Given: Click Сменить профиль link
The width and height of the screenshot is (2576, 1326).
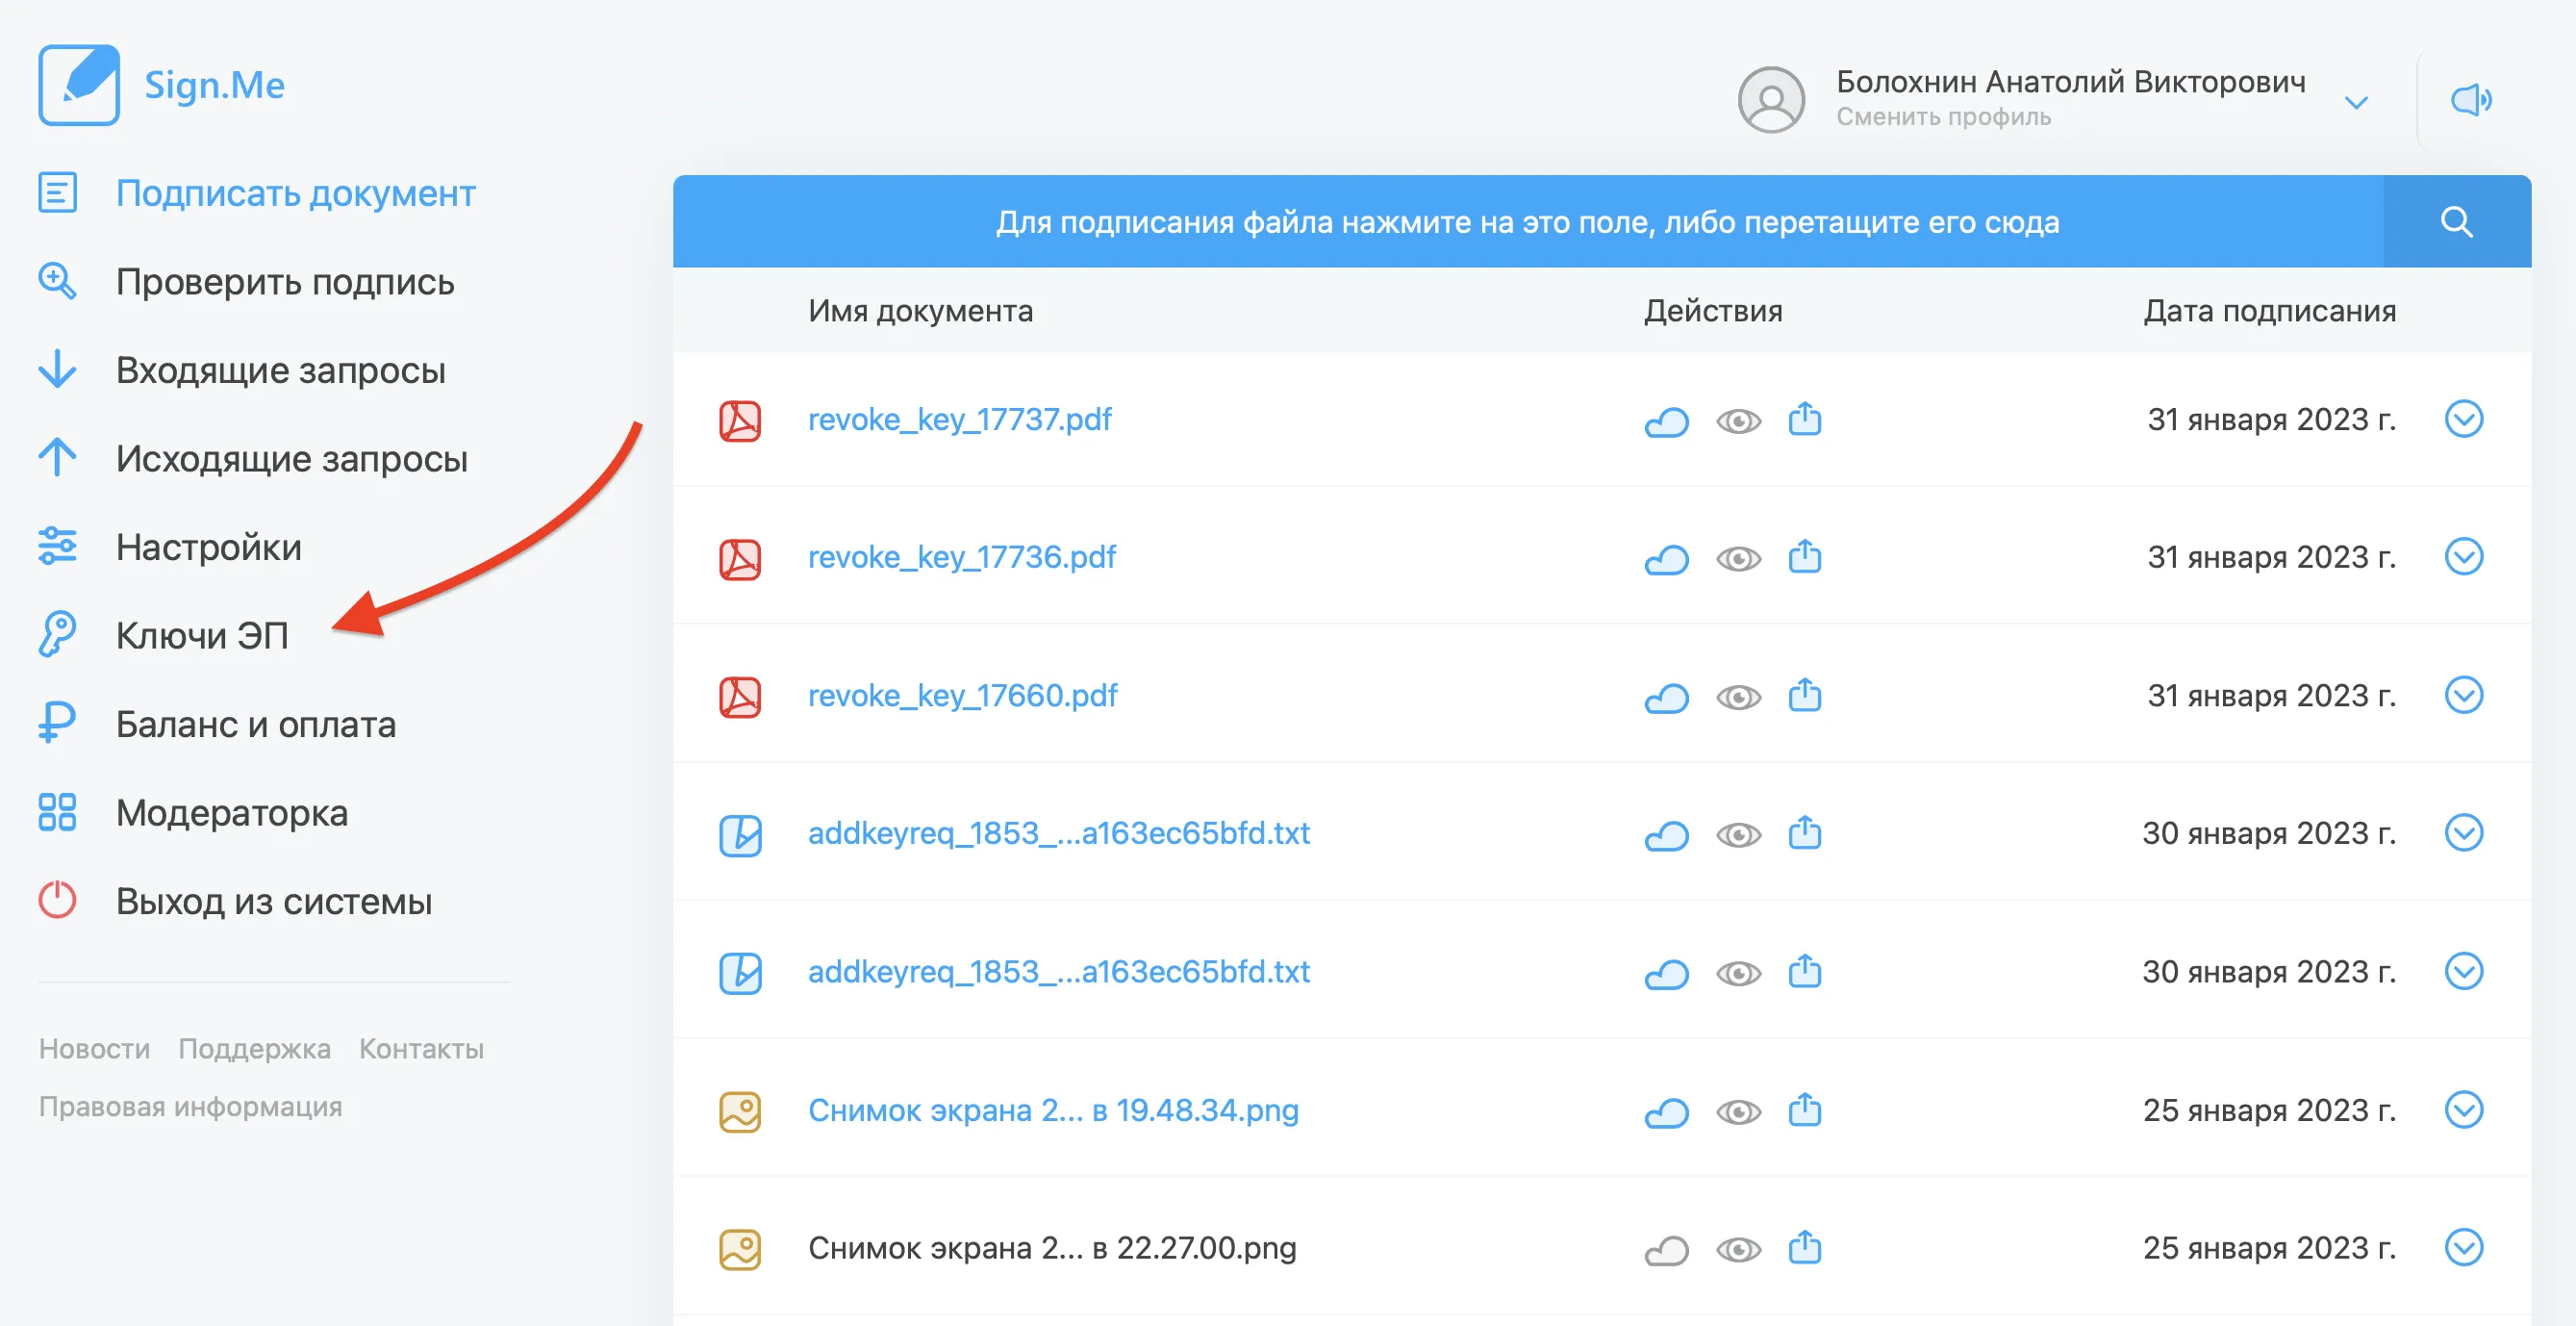Looking at the screenshot, I should (1943, 117).
